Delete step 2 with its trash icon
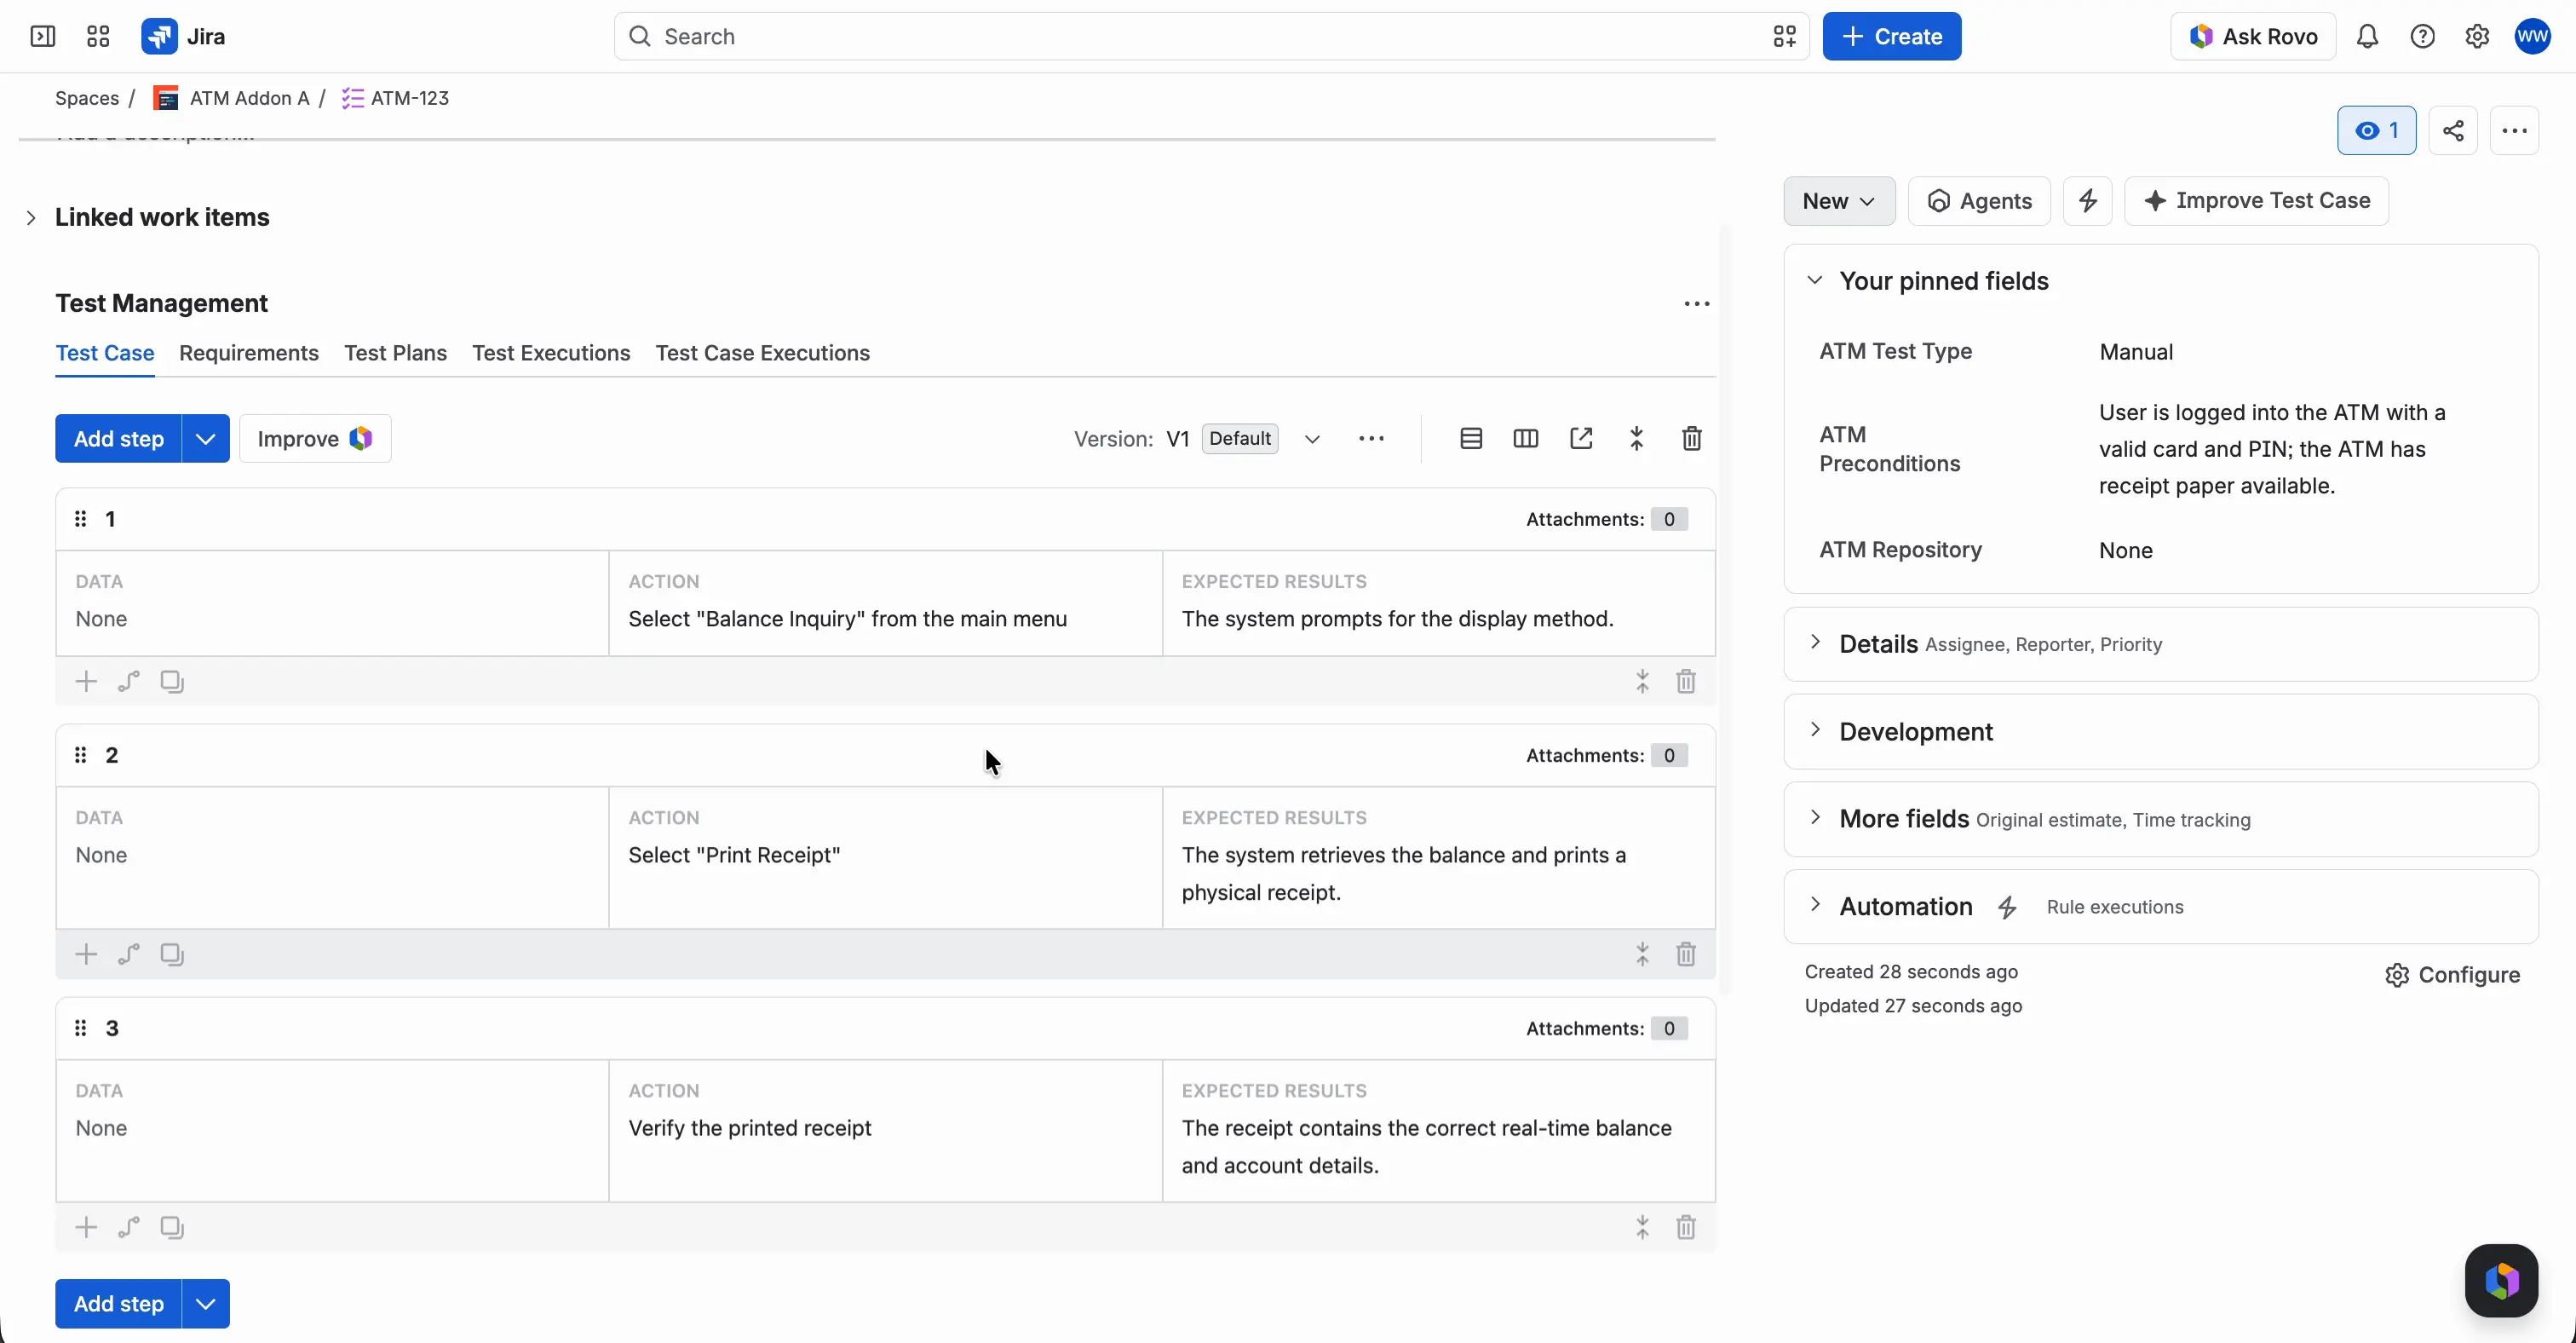2576x1343 pixels. point(1686,955)
